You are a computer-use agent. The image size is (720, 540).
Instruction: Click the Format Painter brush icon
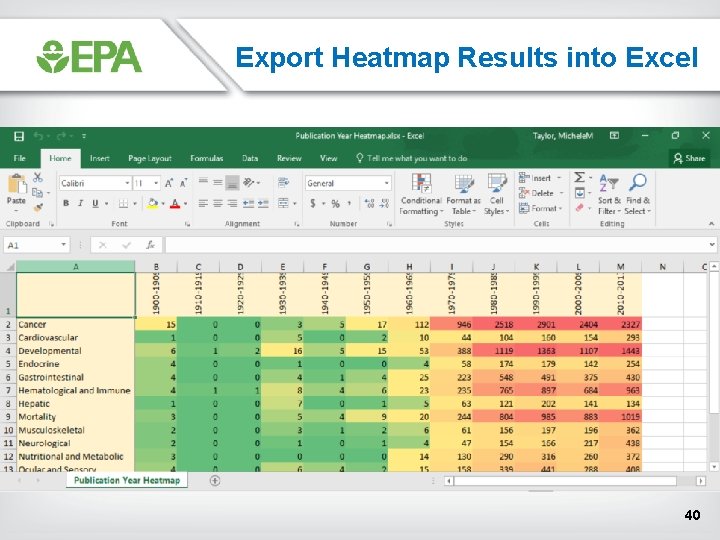click(38, 208)
